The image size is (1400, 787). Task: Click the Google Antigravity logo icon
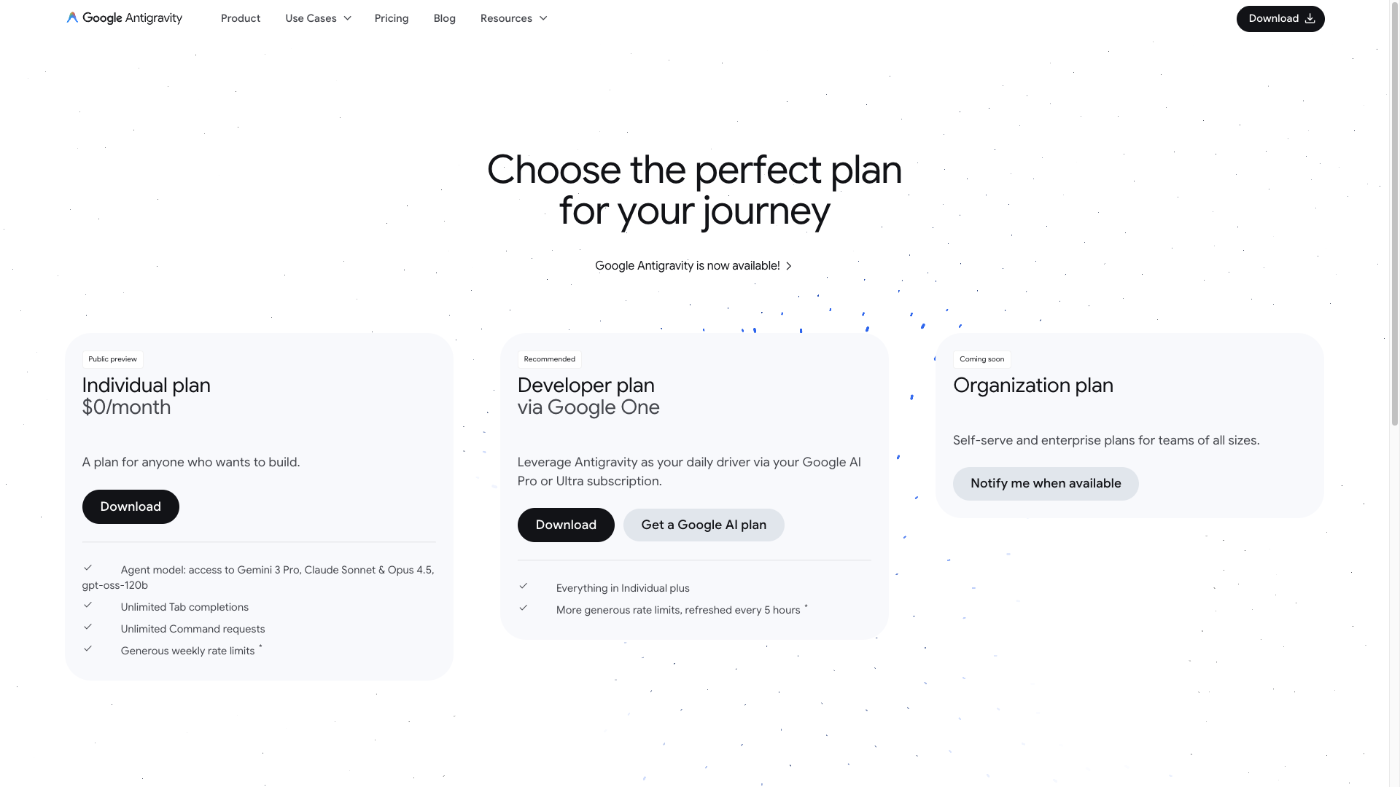click(x=72, y=18)
